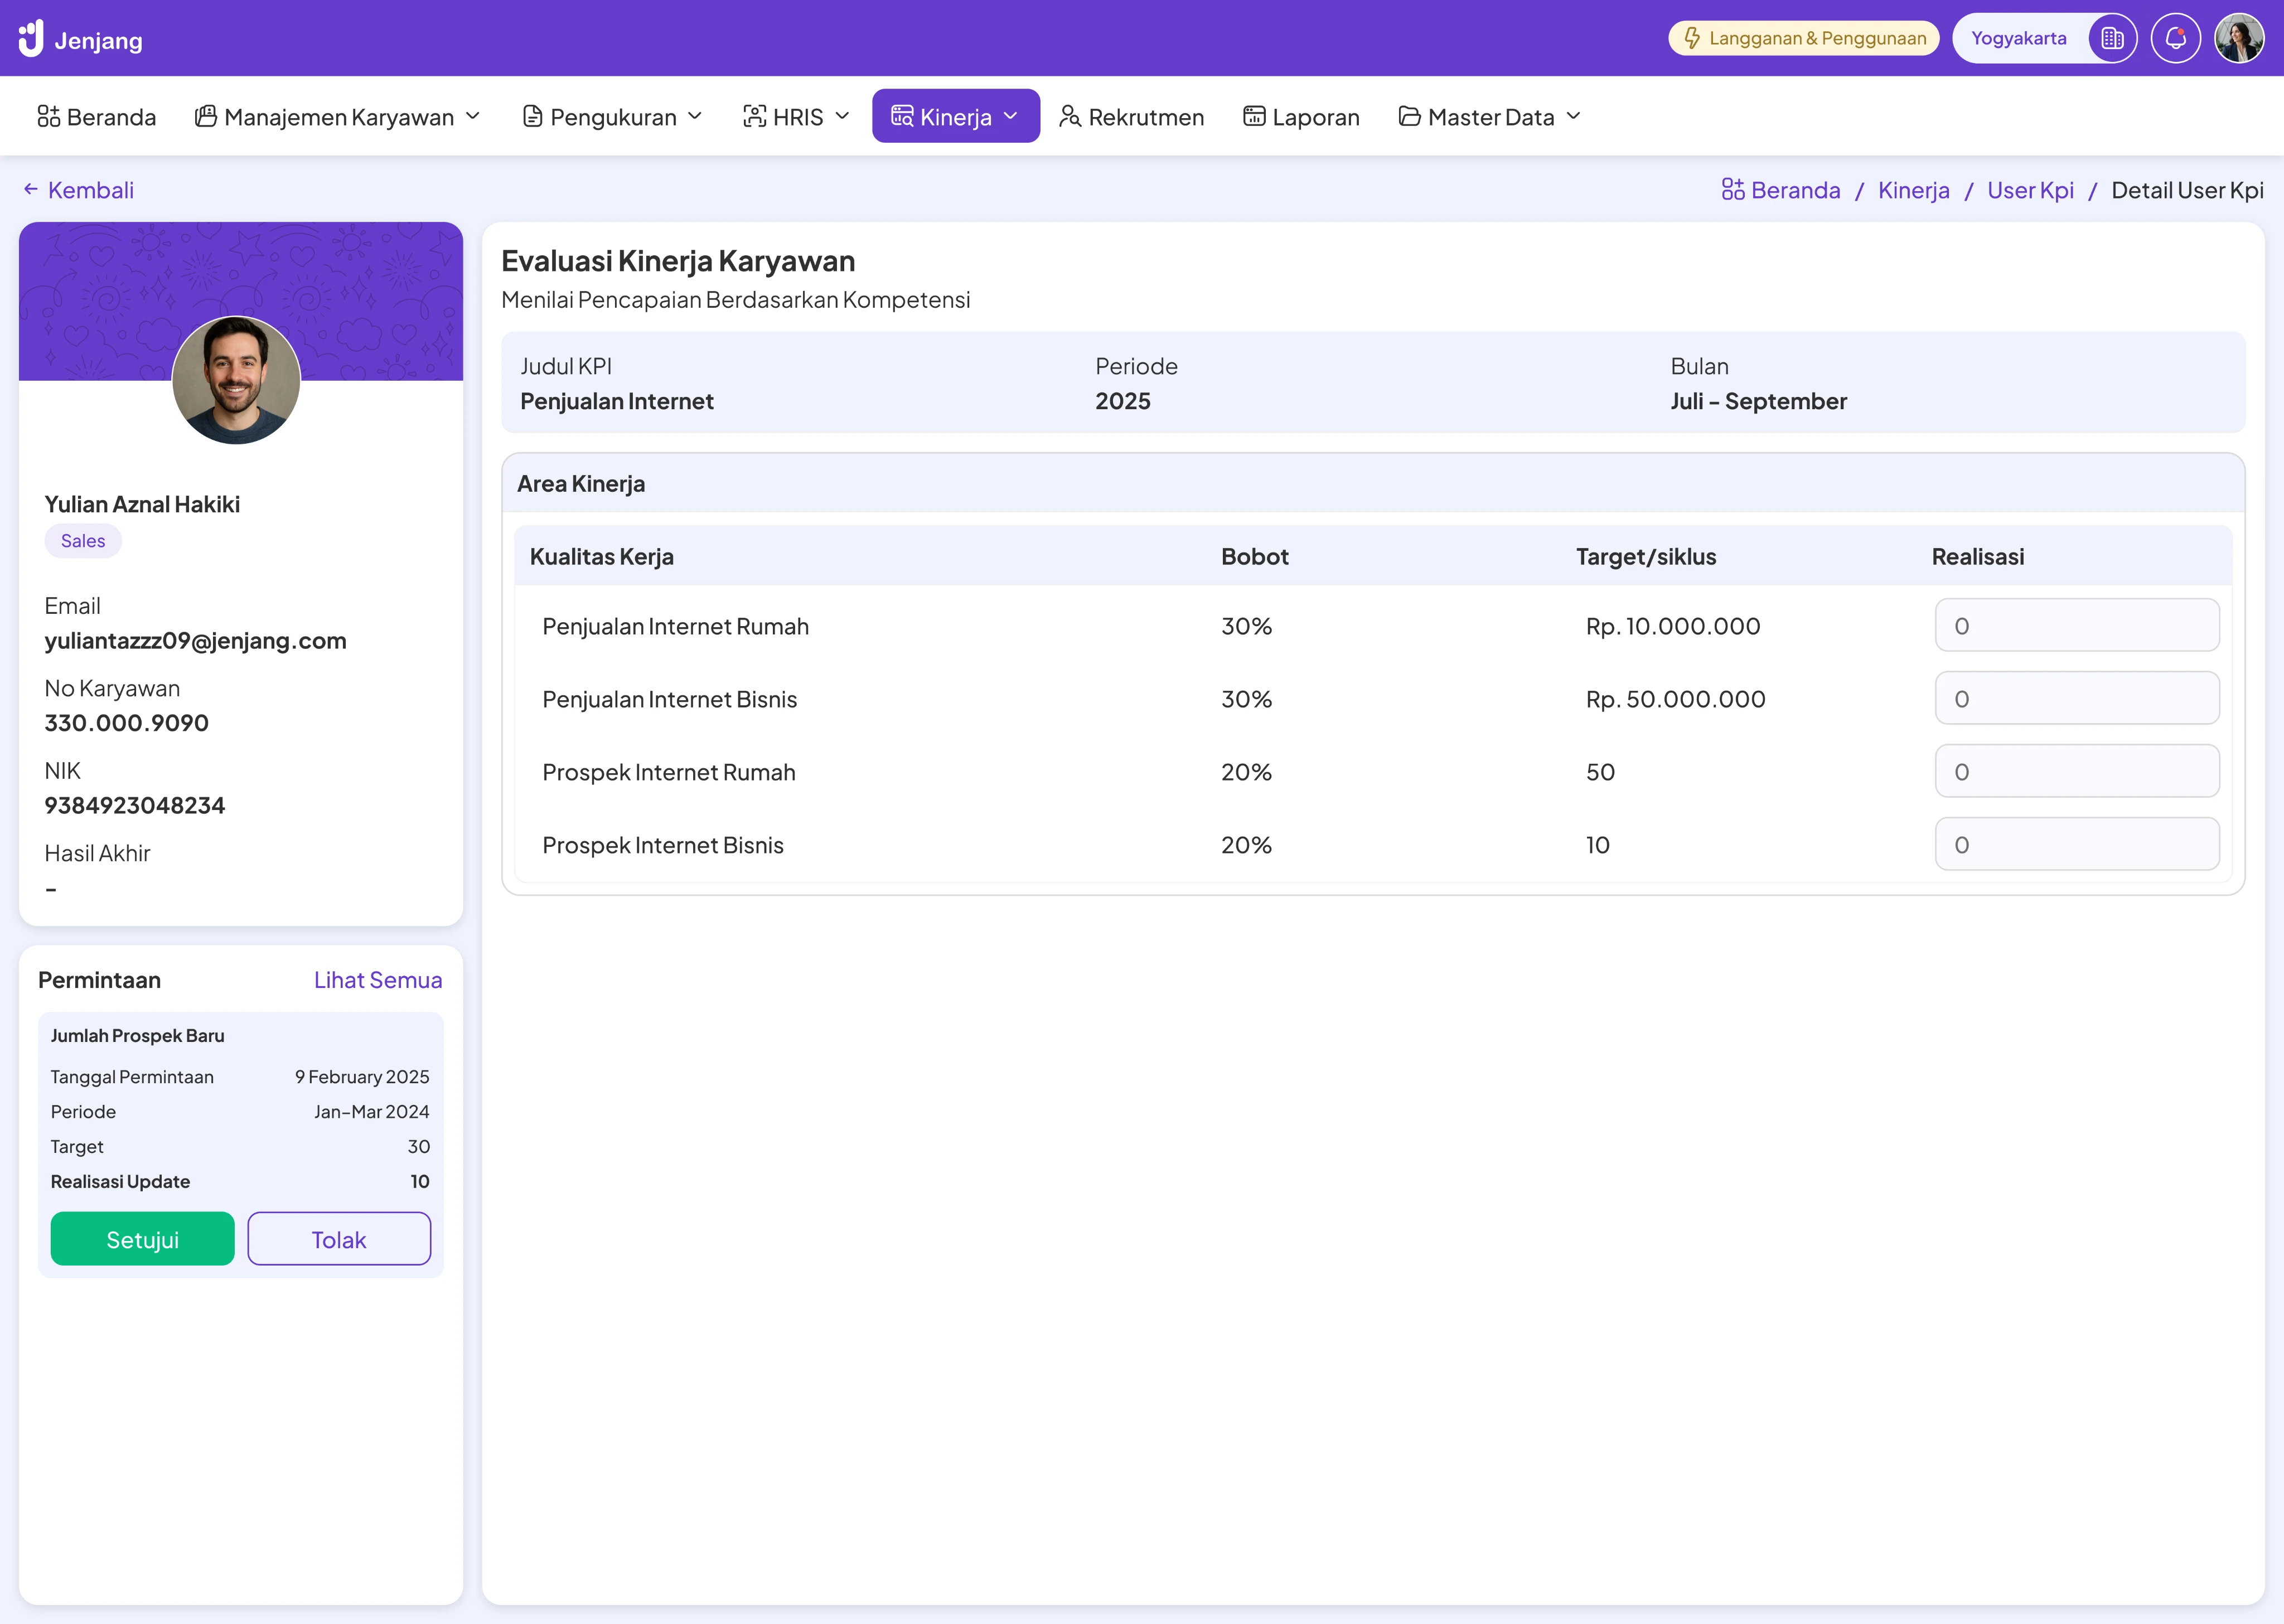Click the Jenjang logo icon
Viewport: 2284px width, 1624px height.
click(x=31, y=39)
